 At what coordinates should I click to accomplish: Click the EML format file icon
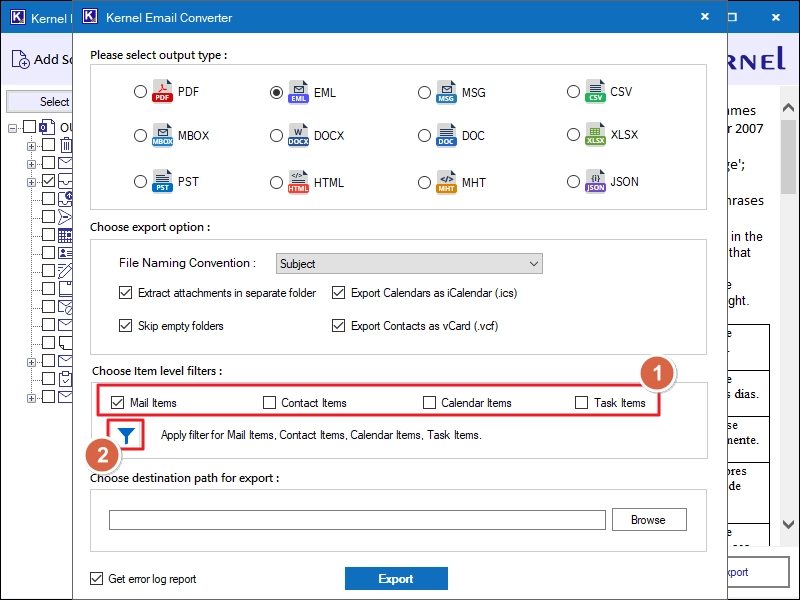click(x=298, y=92)
